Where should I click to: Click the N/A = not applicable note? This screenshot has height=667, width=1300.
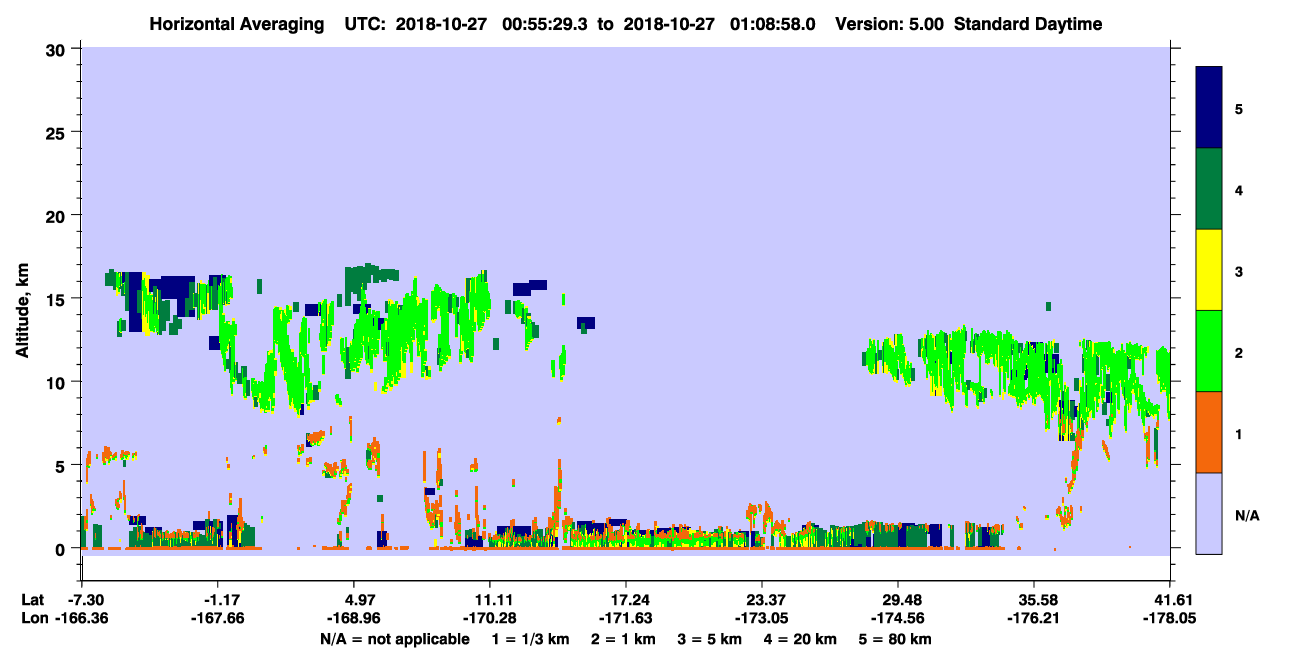[395, 639]
